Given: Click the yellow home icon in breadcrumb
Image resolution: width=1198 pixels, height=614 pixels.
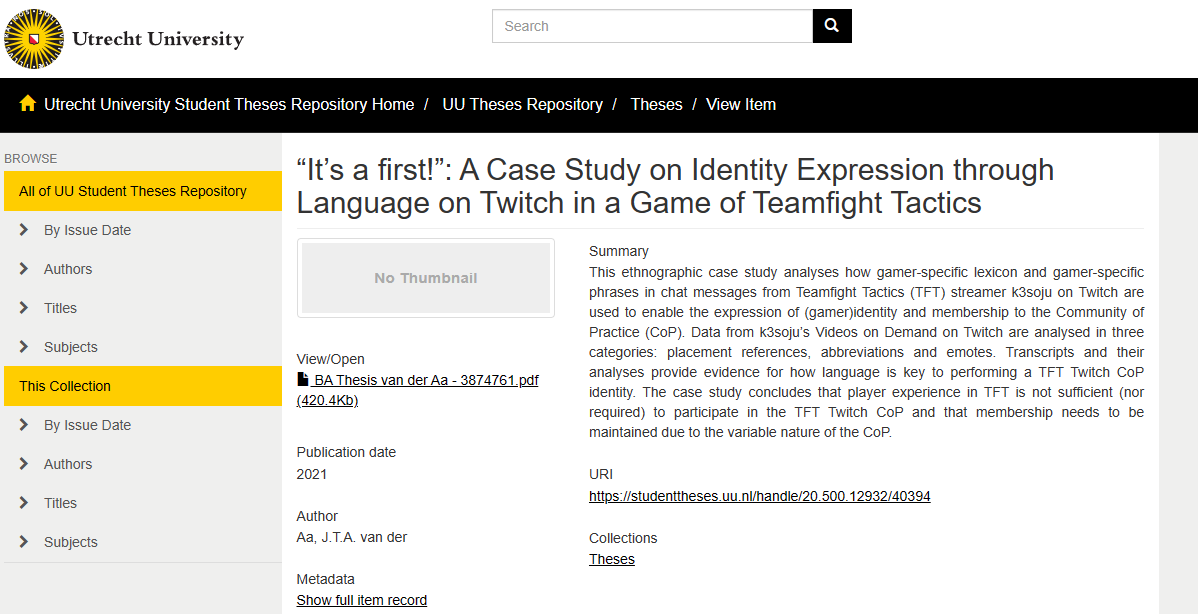Looking at the screenshot, I should pyautogui.click(x=28, y=104).
